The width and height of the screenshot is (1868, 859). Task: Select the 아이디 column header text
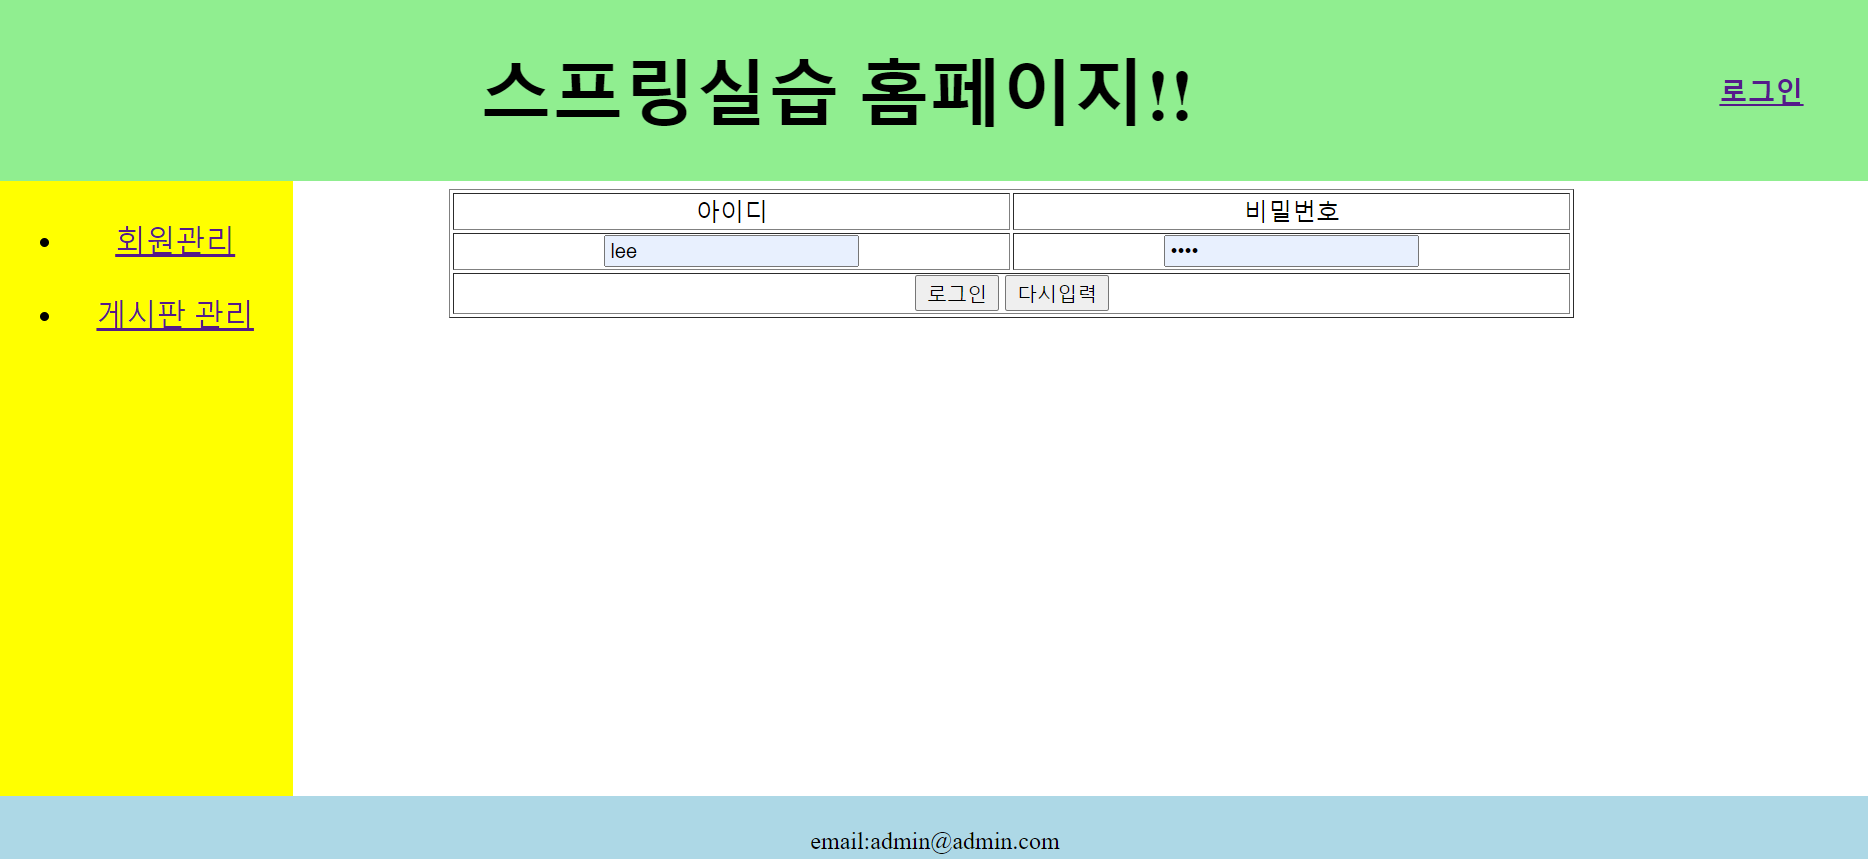point(731,211)
